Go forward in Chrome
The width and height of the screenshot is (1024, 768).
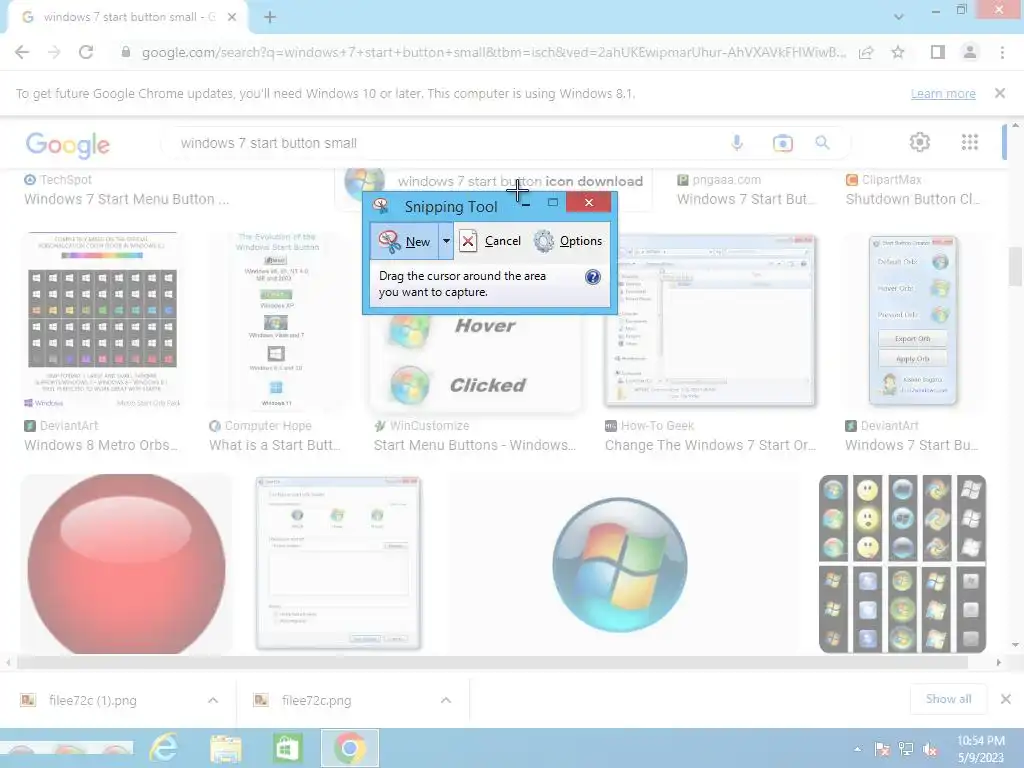pos(54,52)
